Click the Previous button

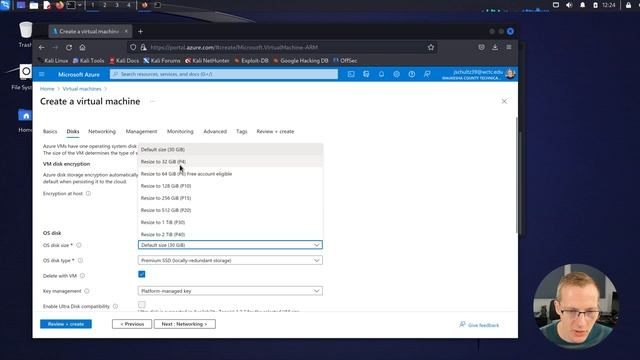132,324
